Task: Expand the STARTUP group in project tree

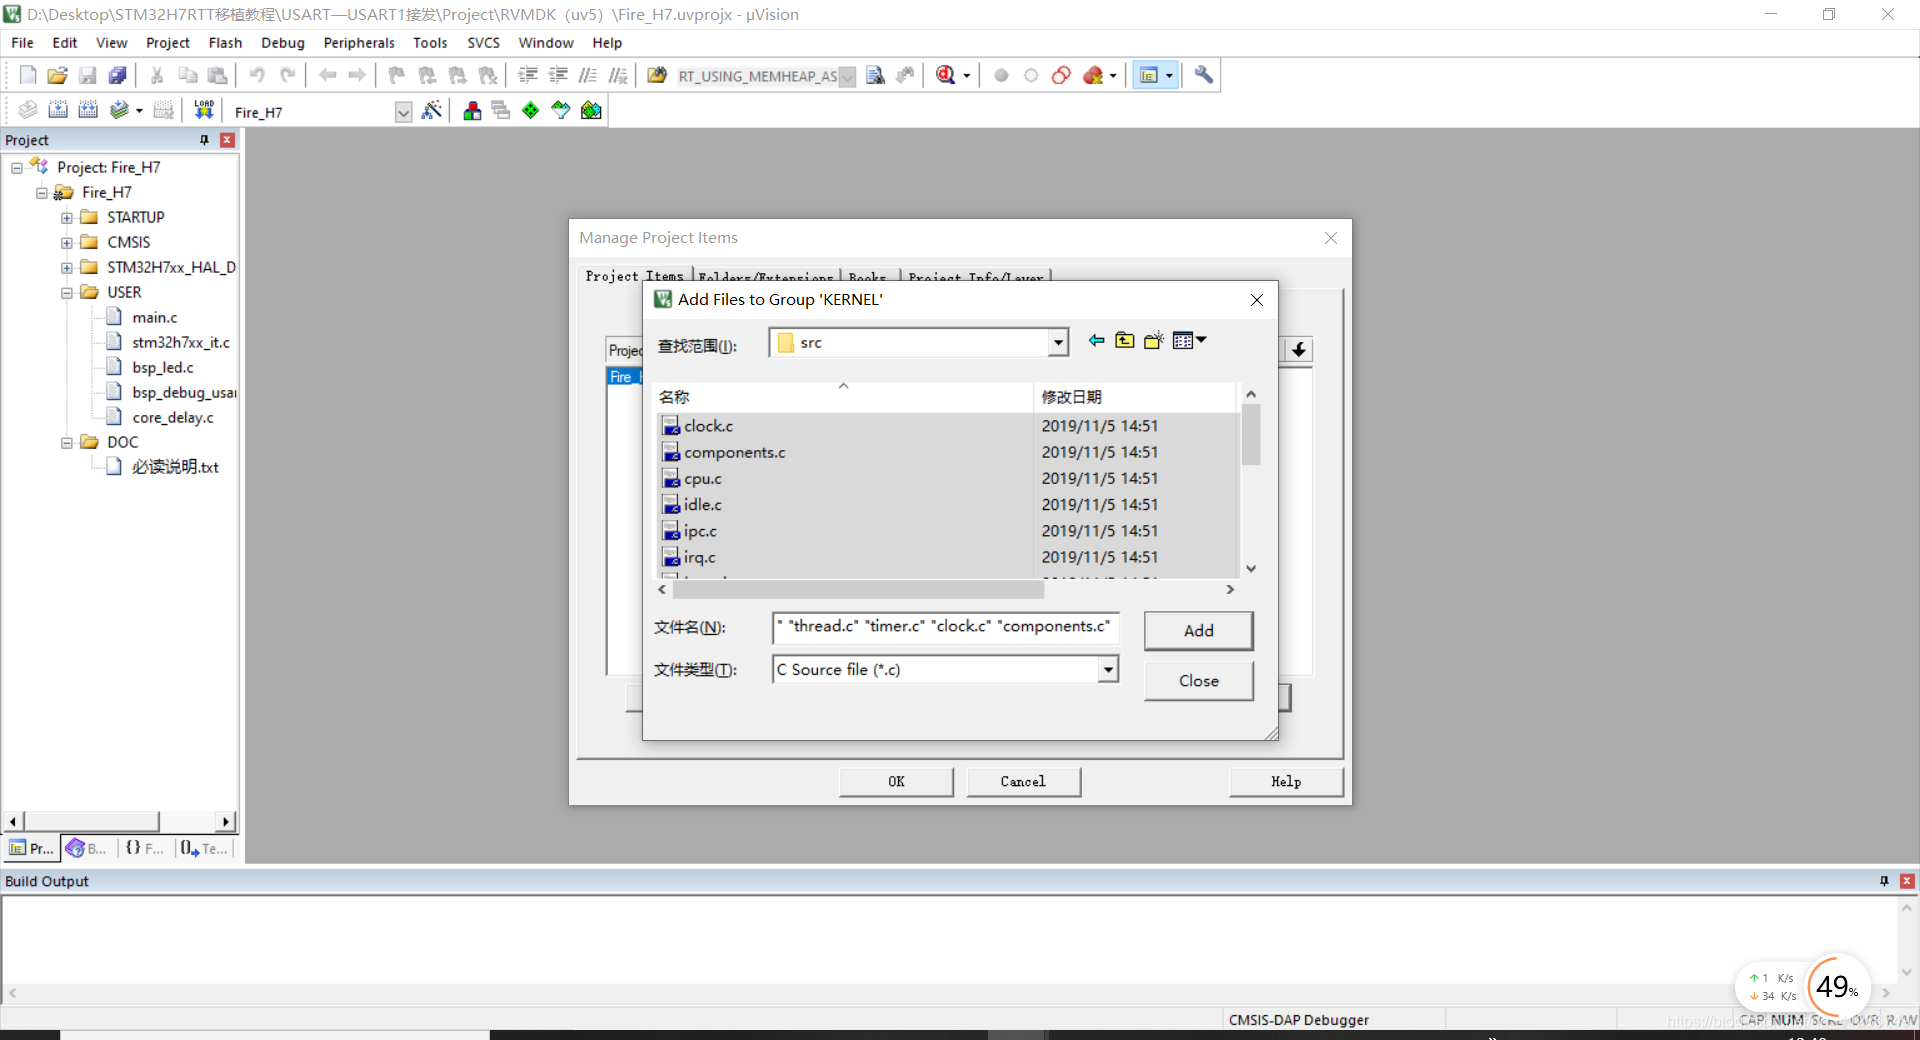Action: 67,217
